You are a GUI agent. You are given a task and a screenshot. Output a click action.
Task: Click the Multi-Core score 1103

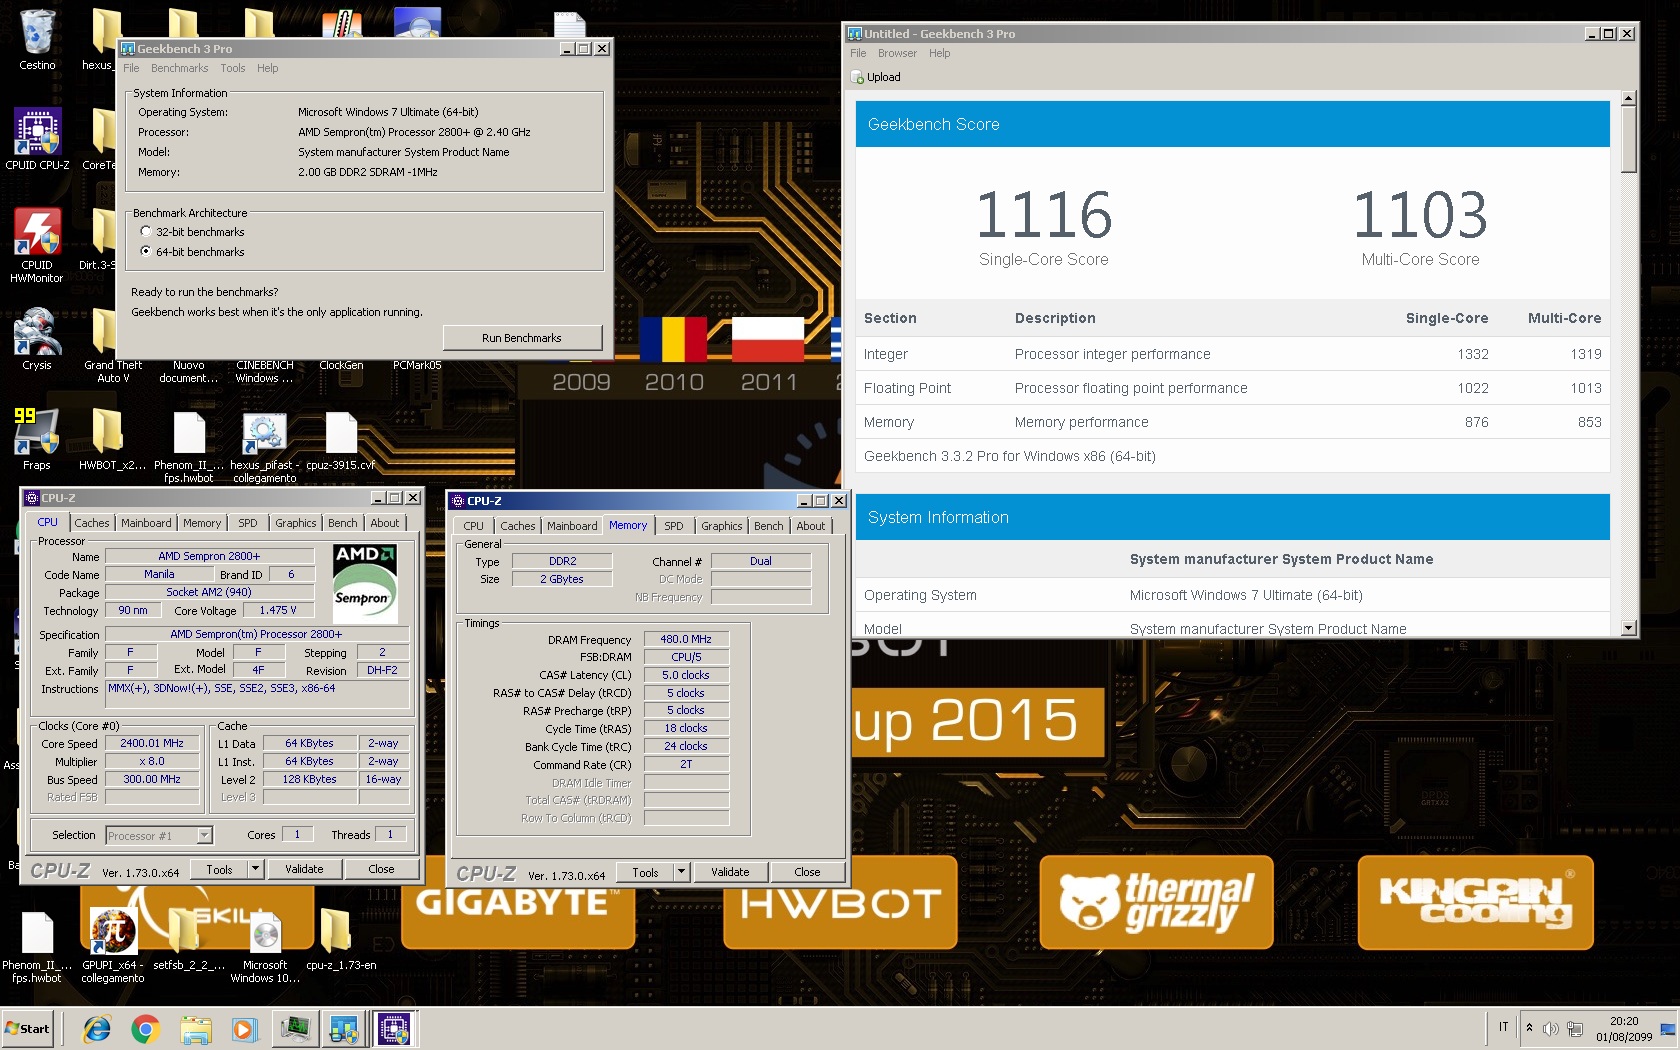[x=1420, y=215]
